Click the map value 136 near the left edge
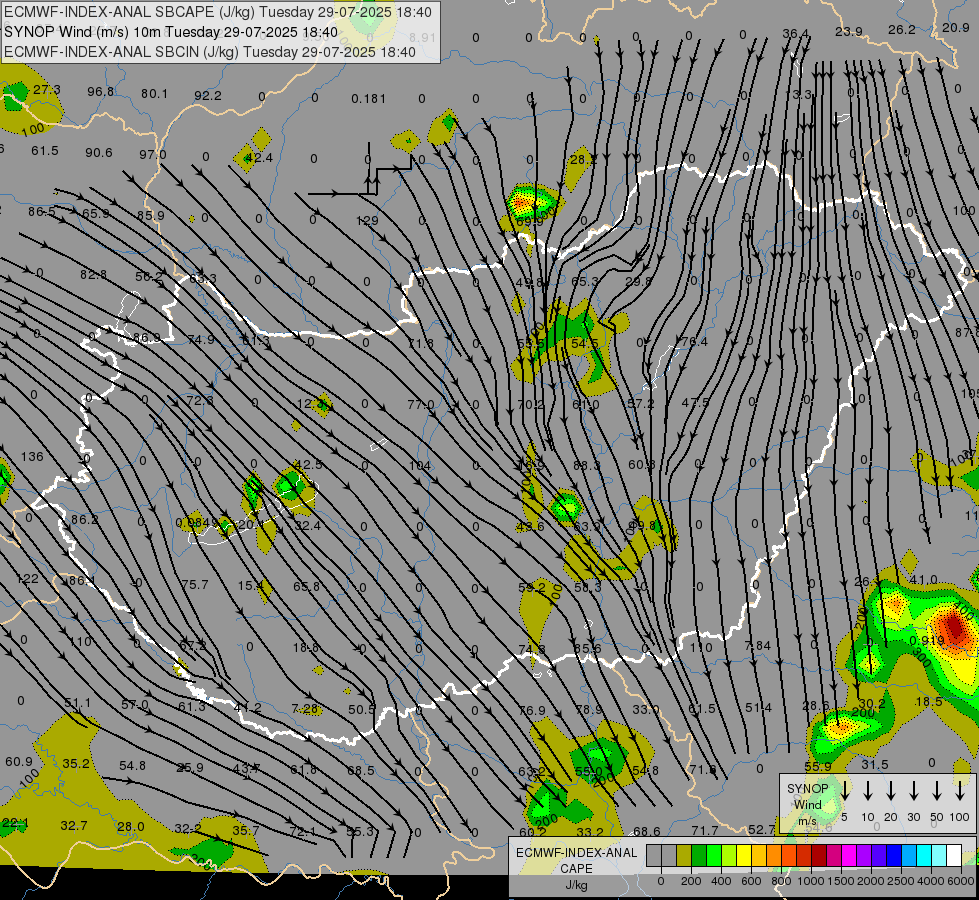This screenshot has height=900, width=979. [x=32, y=457]
